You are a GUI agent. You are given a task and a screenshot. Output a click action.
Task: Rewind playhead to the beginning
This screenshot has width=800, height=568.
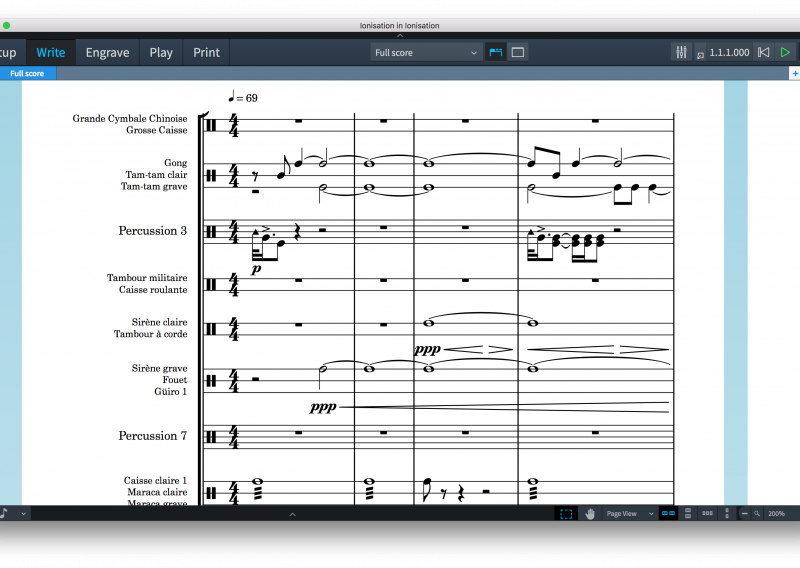[x=763, y=52]
